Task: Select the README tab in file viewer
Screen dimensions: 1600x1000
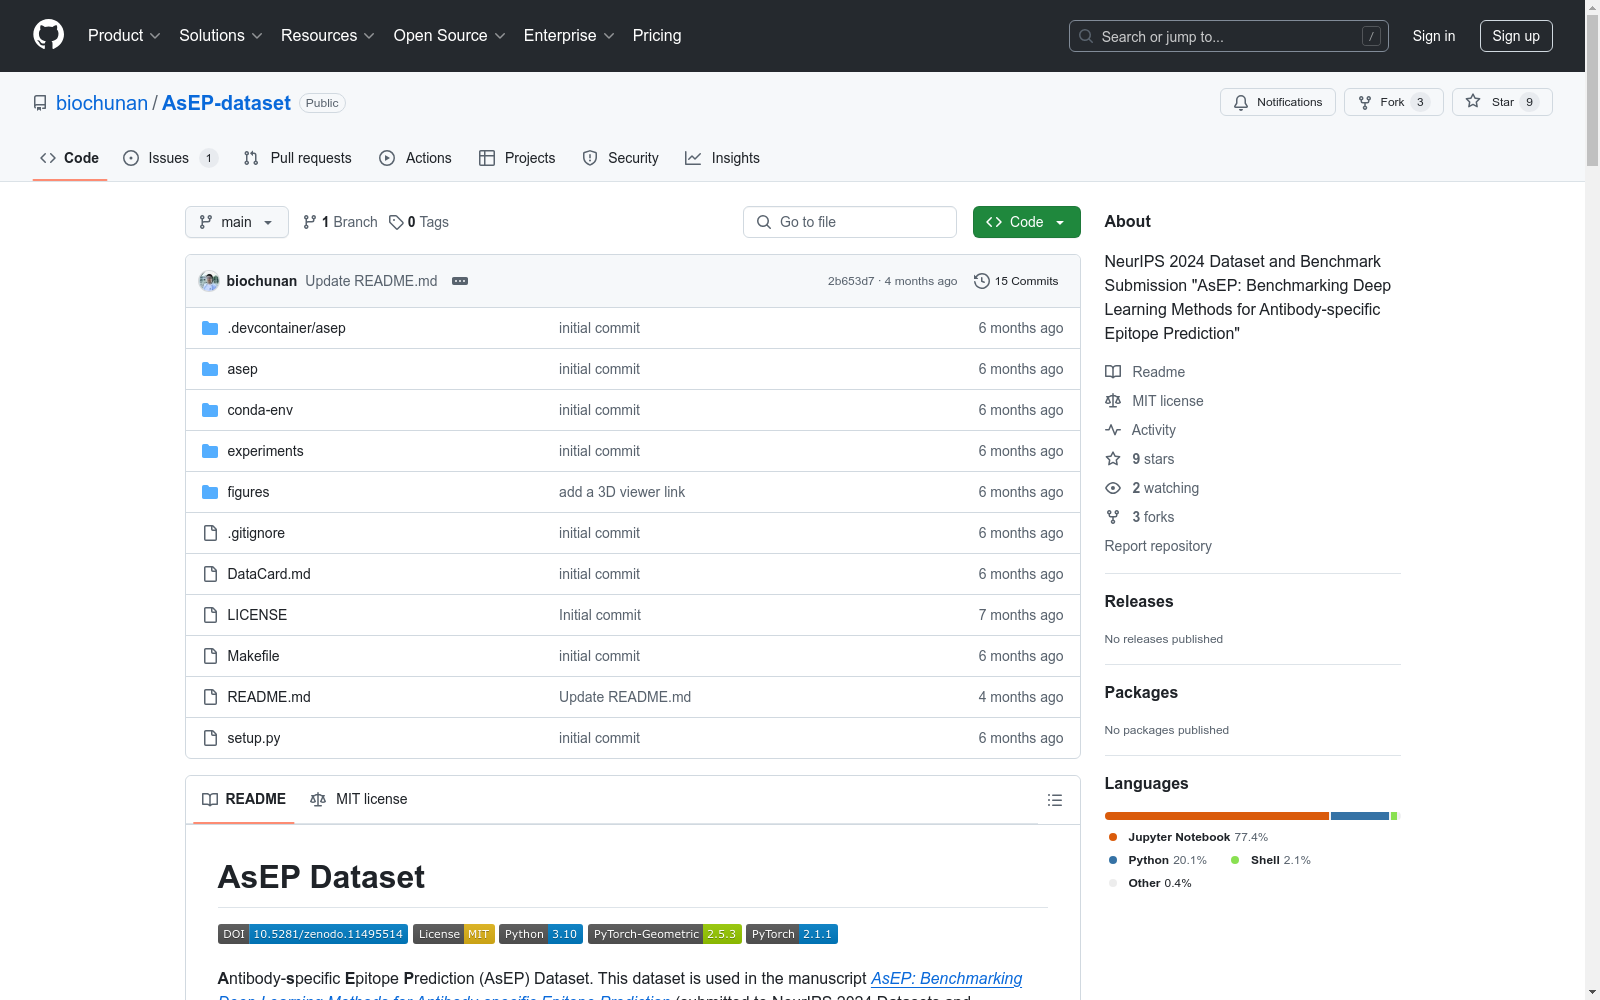Action: coord(244,799)
